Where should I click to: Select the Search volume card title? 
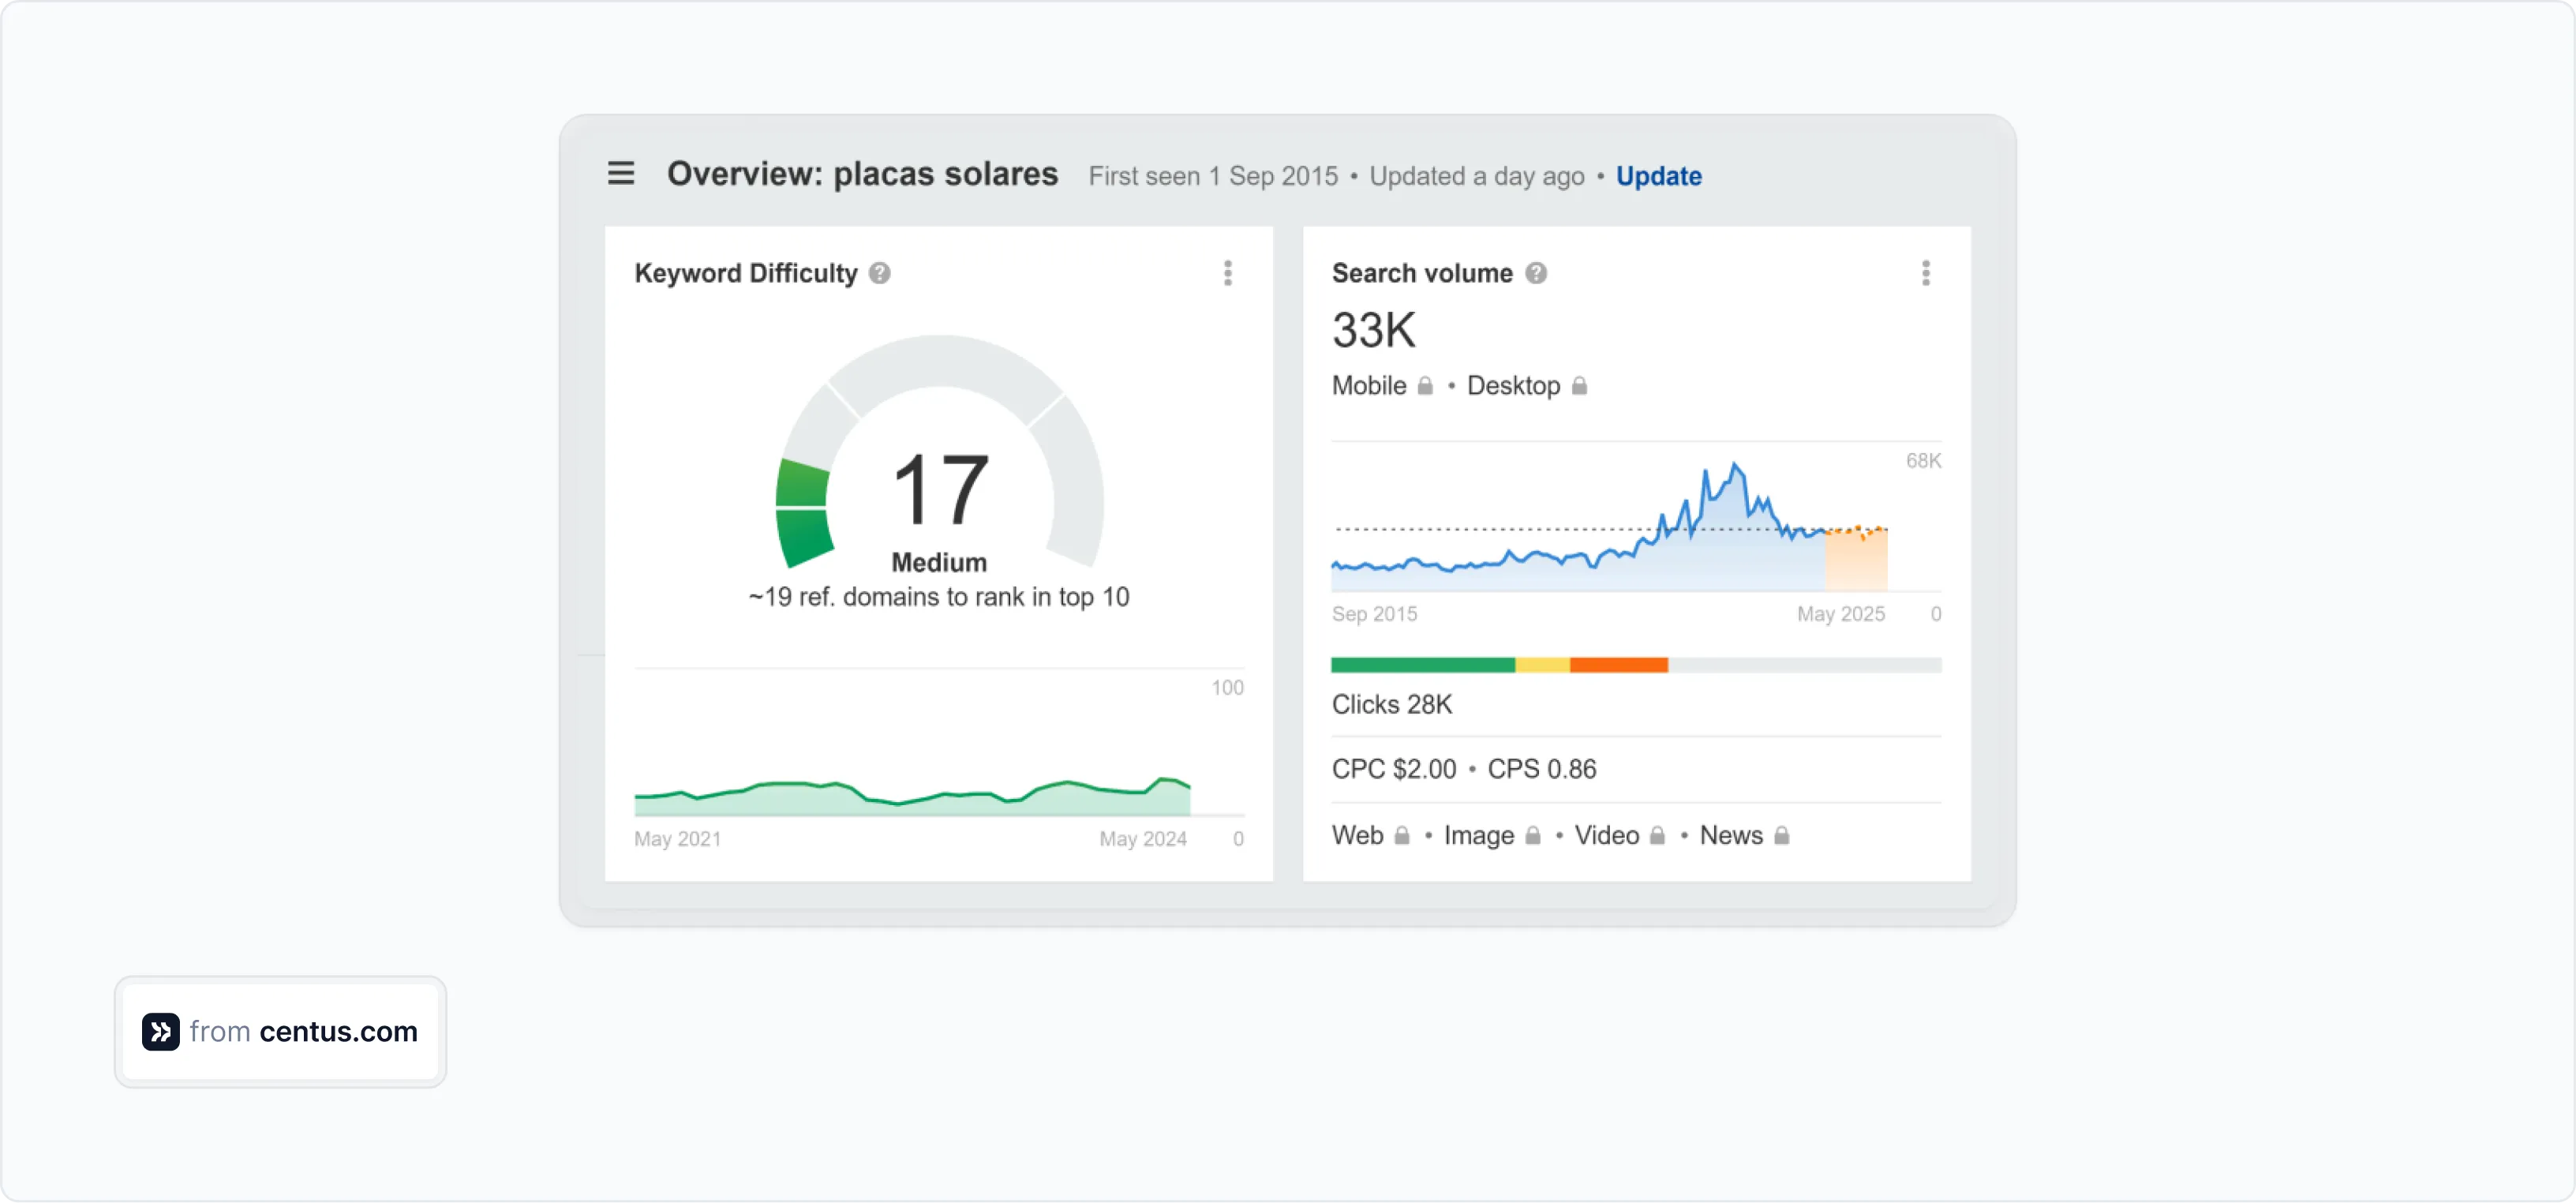[1422, 273]
